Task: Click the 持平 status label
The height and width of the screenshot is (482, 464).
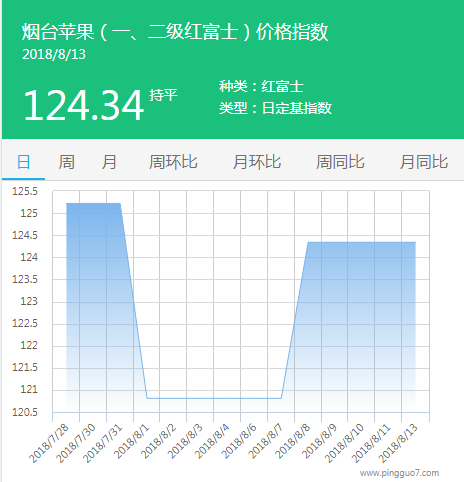Action: click(163, 95)
